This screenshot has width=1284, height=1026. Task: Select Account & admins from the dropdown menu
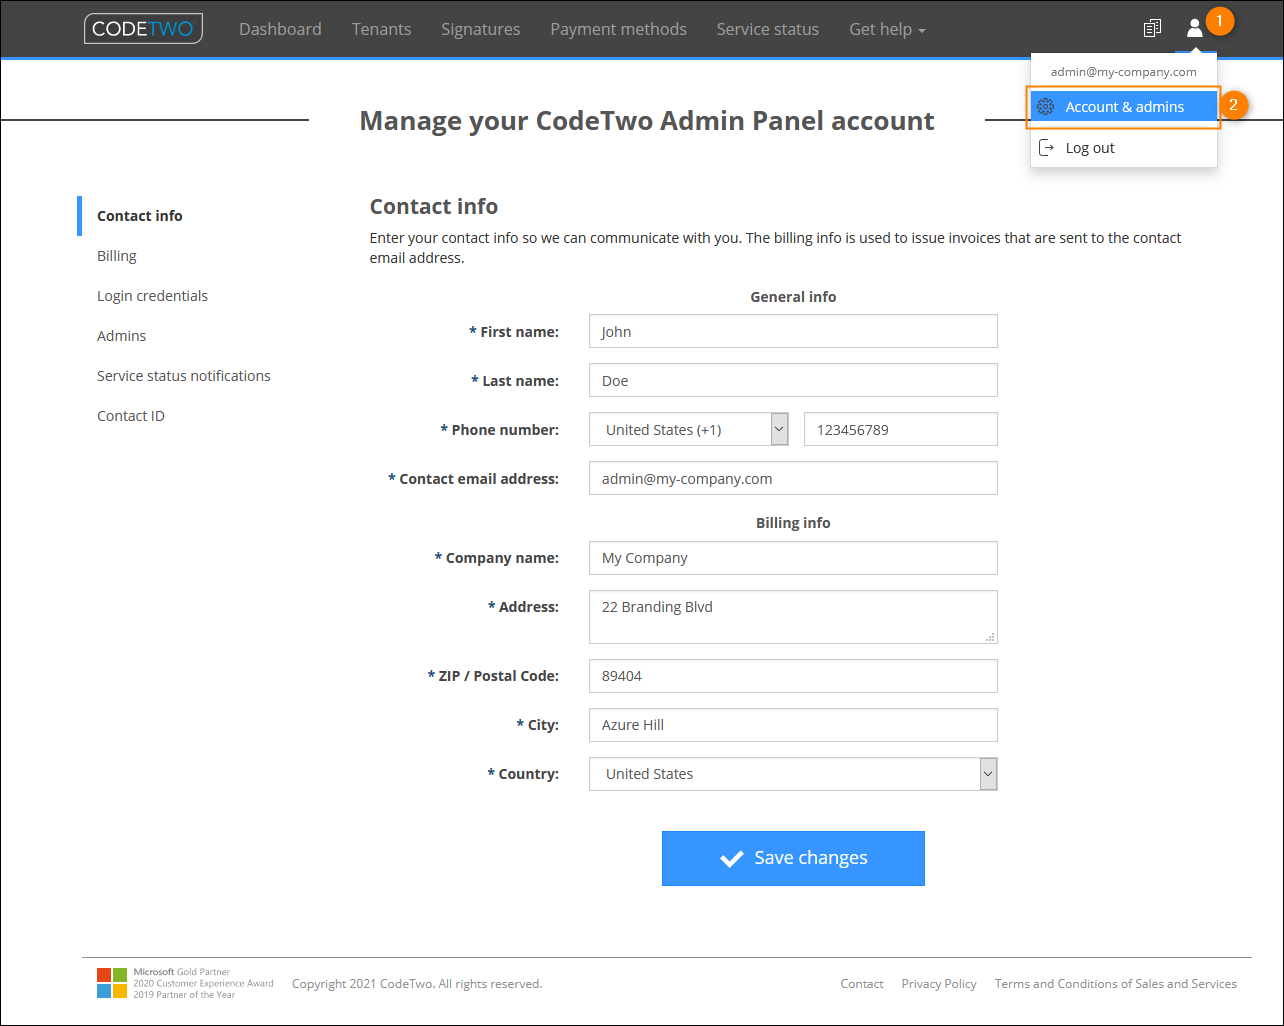[x=1124, y=106]
